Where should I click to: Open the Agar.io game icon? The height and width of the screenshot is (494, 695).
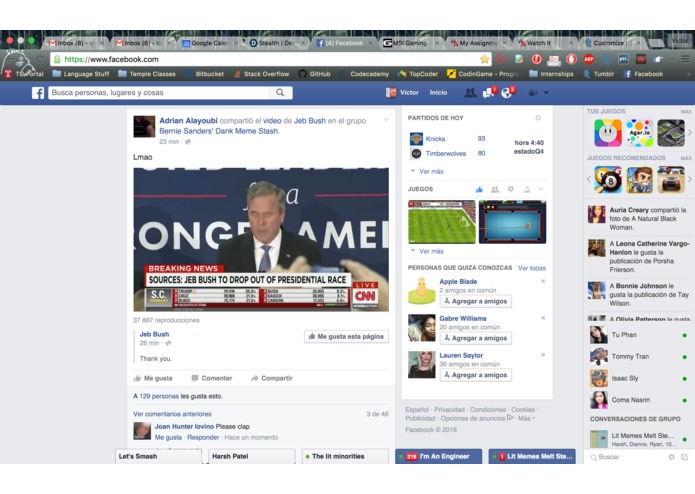click(x=640, y=133)
